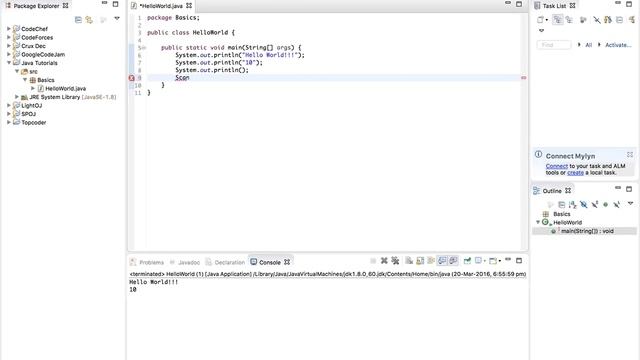Expand the CodeChef project
640x360 pixels.
[9, 29]
